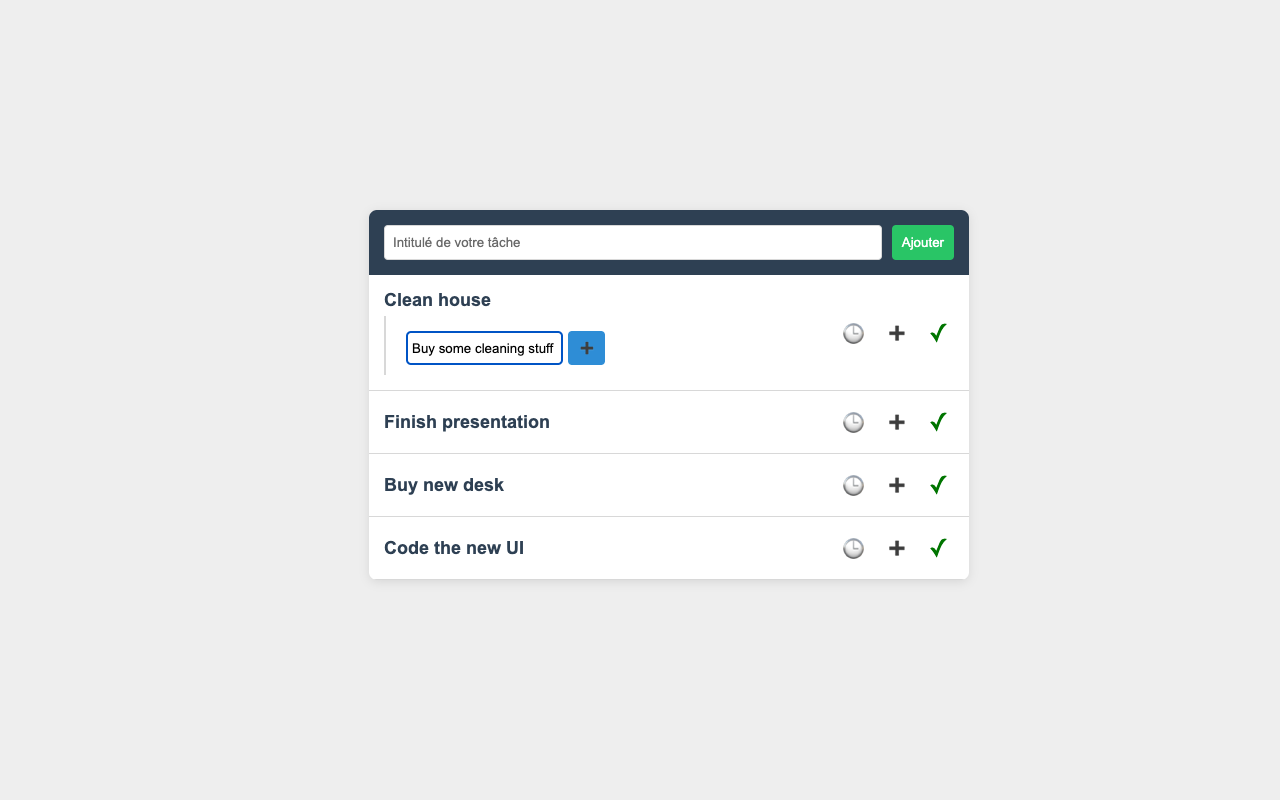Click the clock icon for Buy new desk
The width and height of the screenshot is (1280, 800).
coord(853,485)
